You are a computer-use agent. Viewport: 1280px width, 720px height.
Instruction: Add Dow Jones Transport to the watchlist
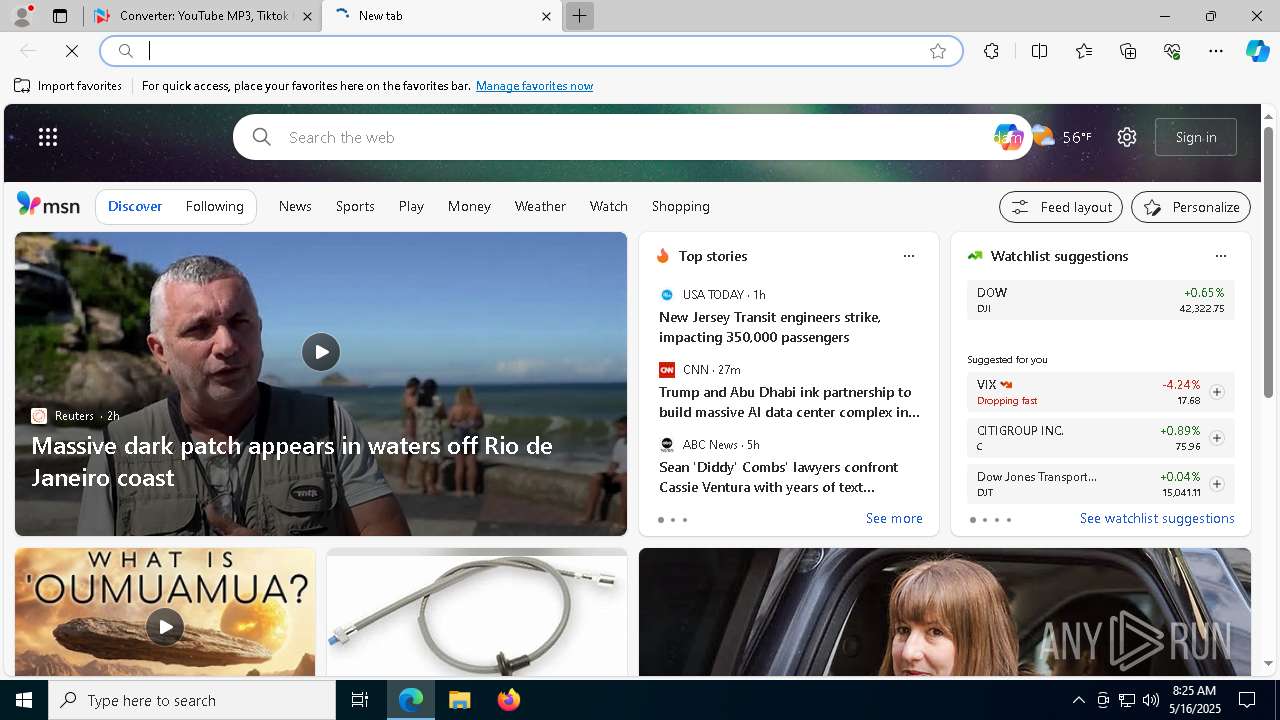point(1217,484)
